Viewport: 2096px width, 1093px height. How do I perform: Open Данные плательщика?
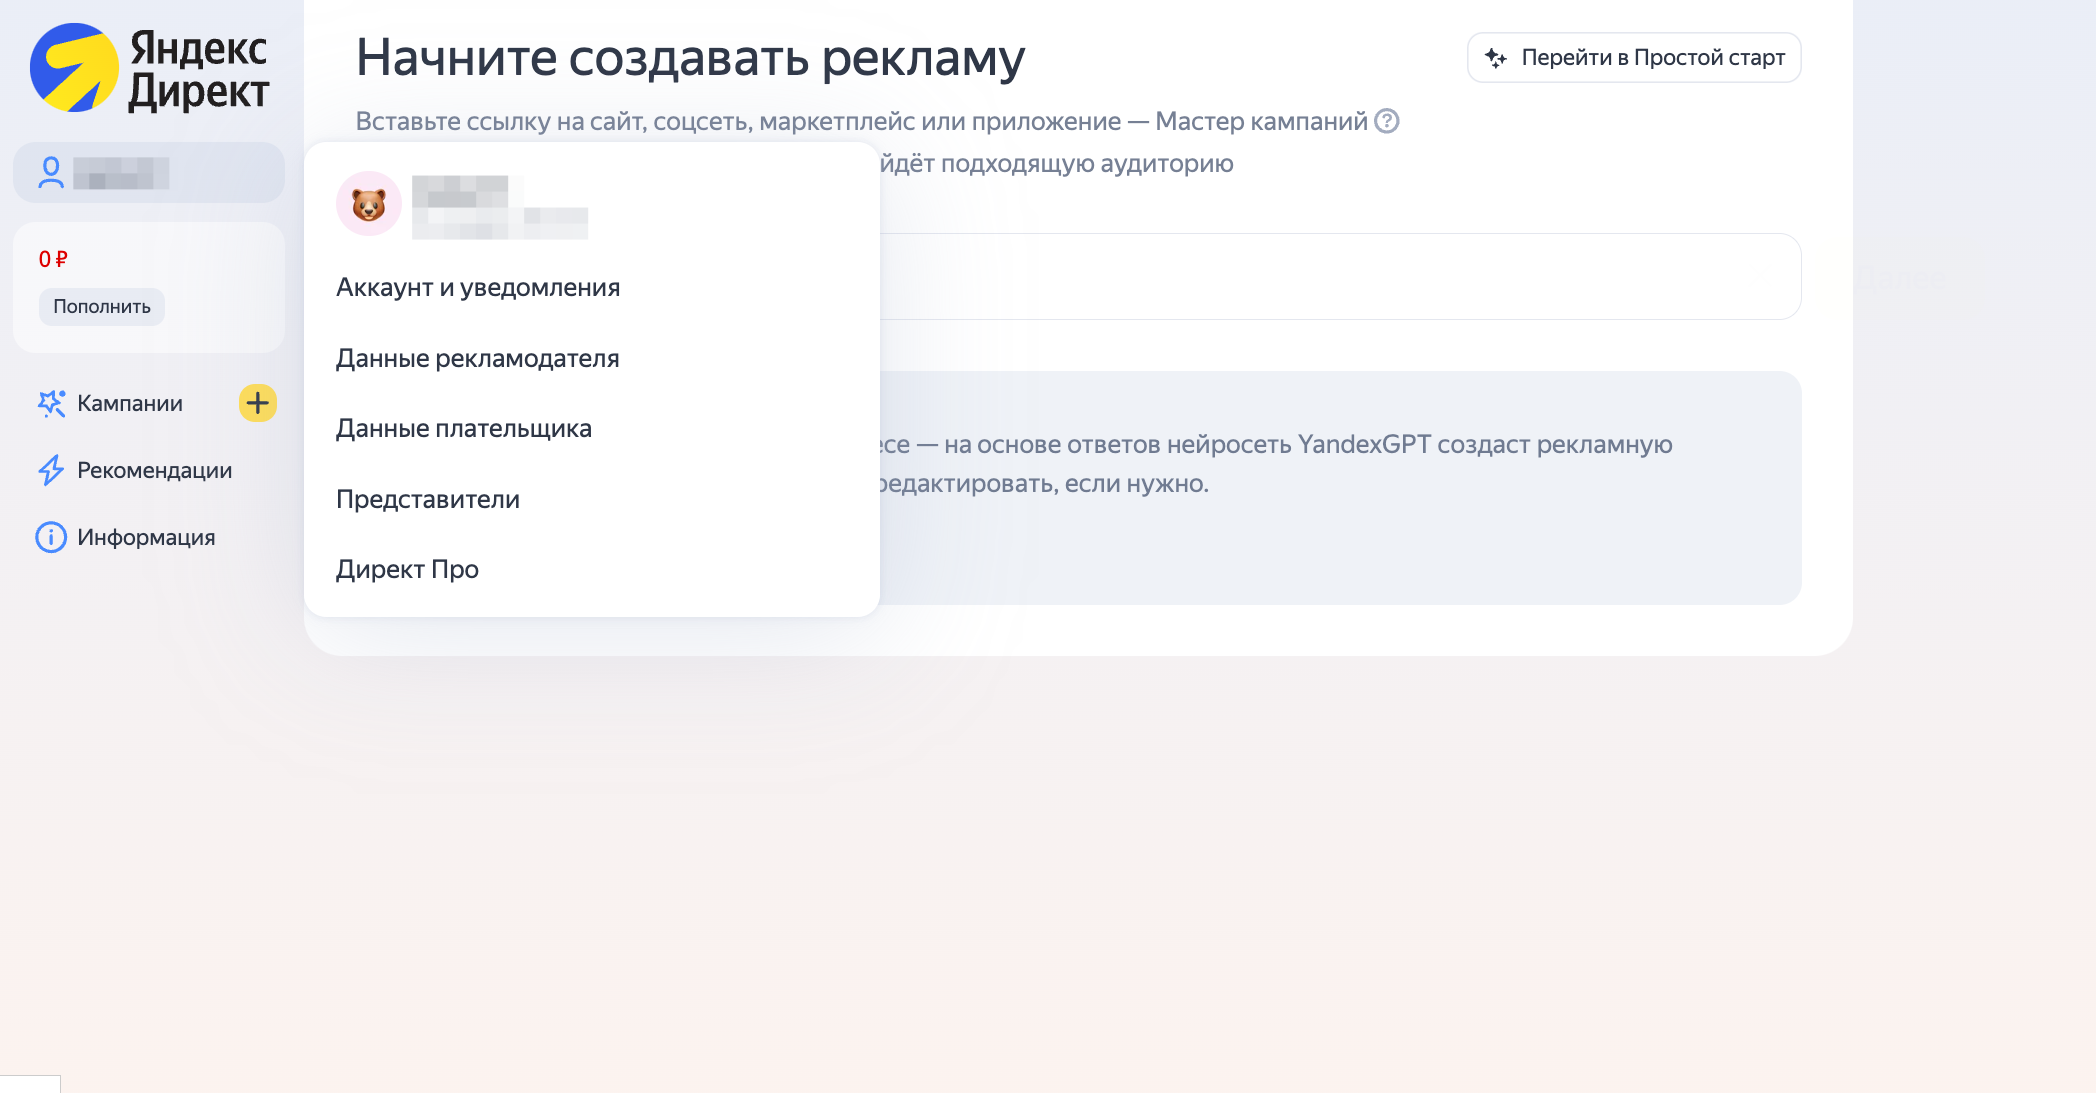point(464,428)
